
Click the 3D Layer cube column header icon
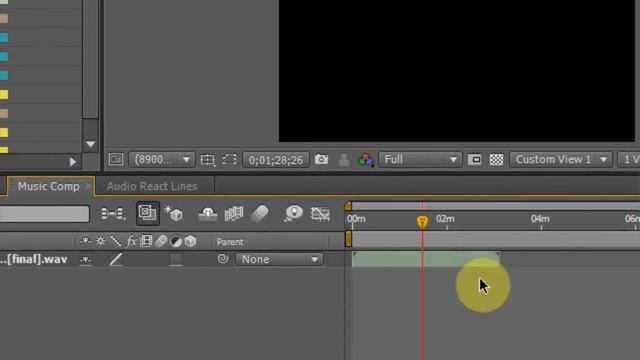tap(191, 241)
